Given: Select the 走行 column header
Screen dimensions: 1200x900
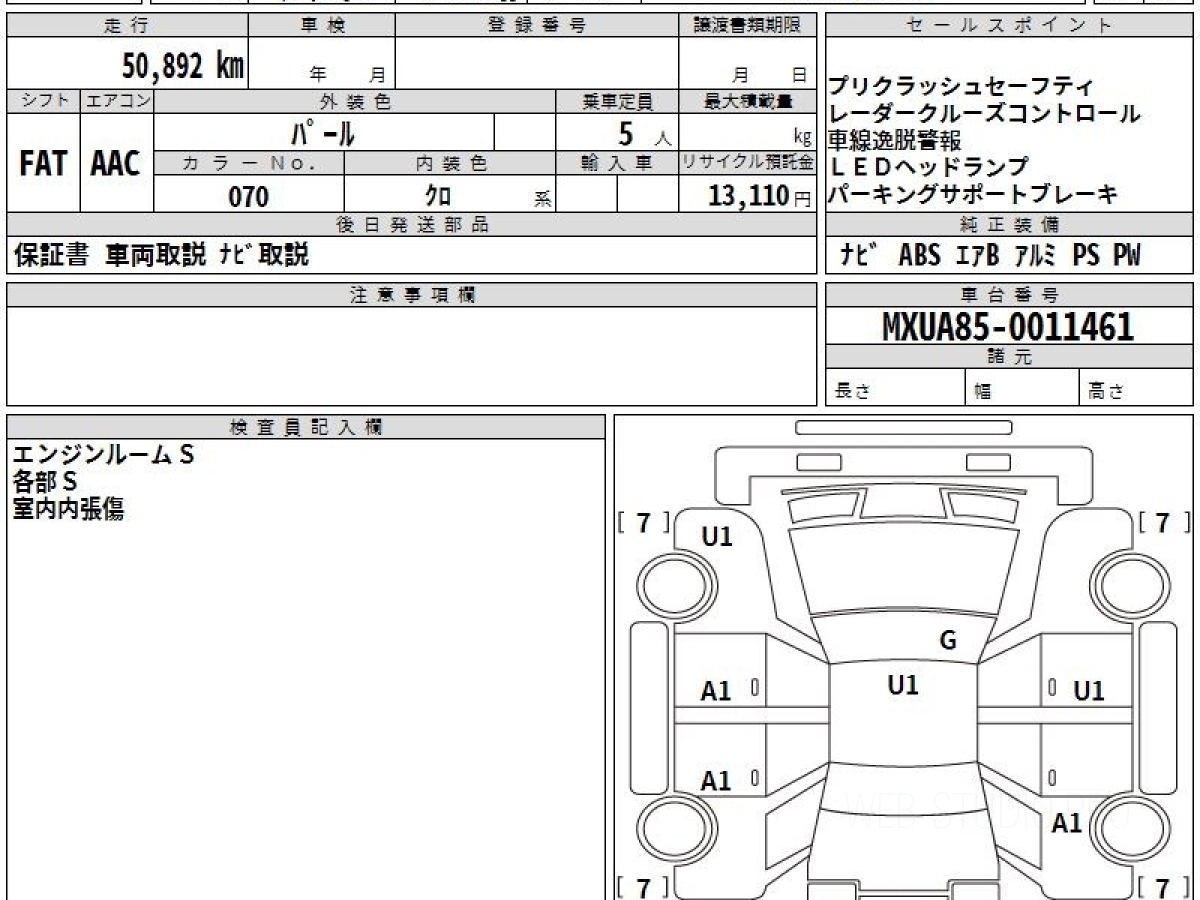Looking at the screenshot, I should (x=126, y=26).
